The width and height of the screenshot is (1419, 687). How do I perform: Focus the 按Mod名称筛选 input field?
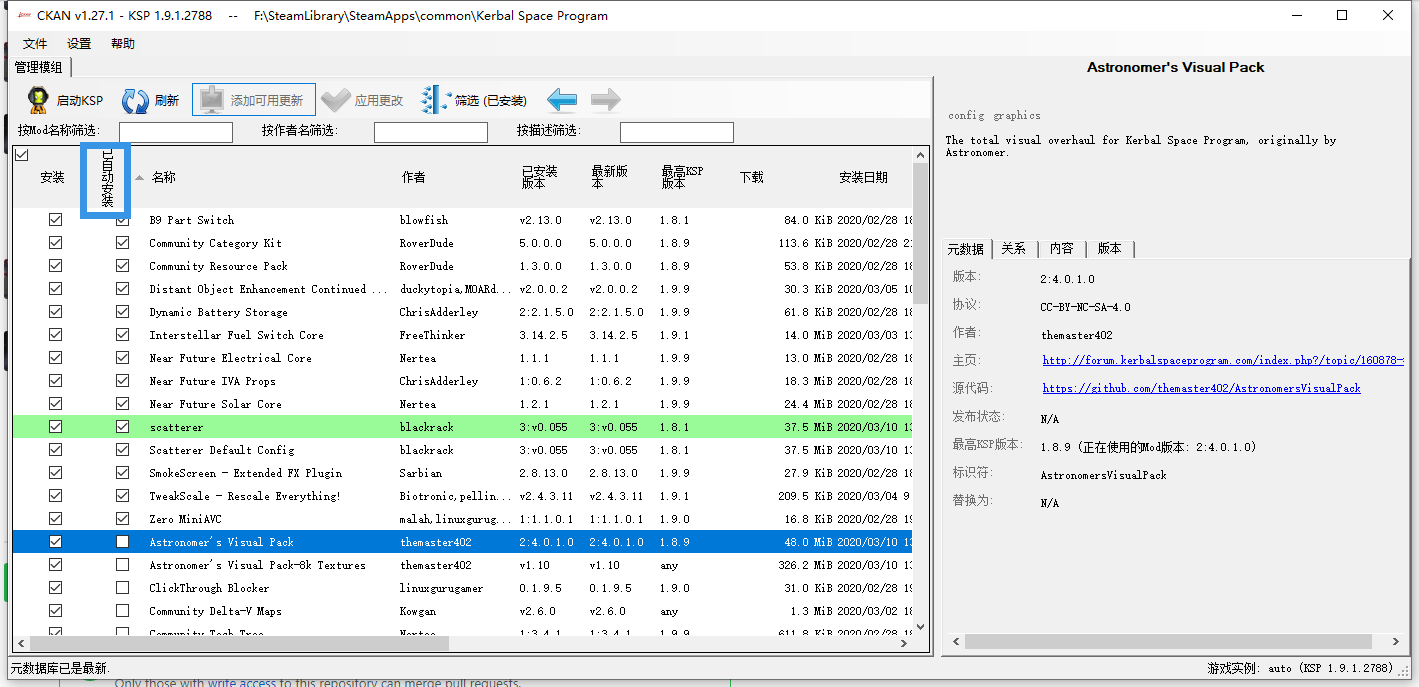[x=176, y=132]
